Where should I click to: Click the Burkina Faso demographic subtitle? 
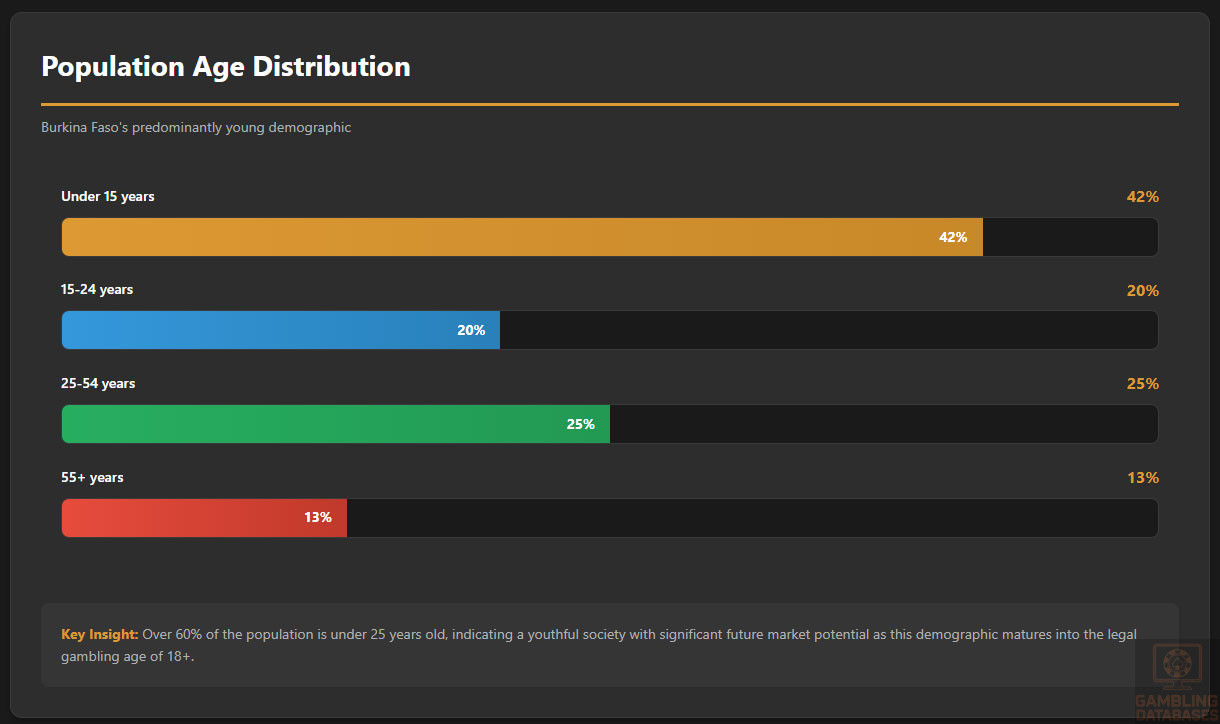[x=196, y=128]
